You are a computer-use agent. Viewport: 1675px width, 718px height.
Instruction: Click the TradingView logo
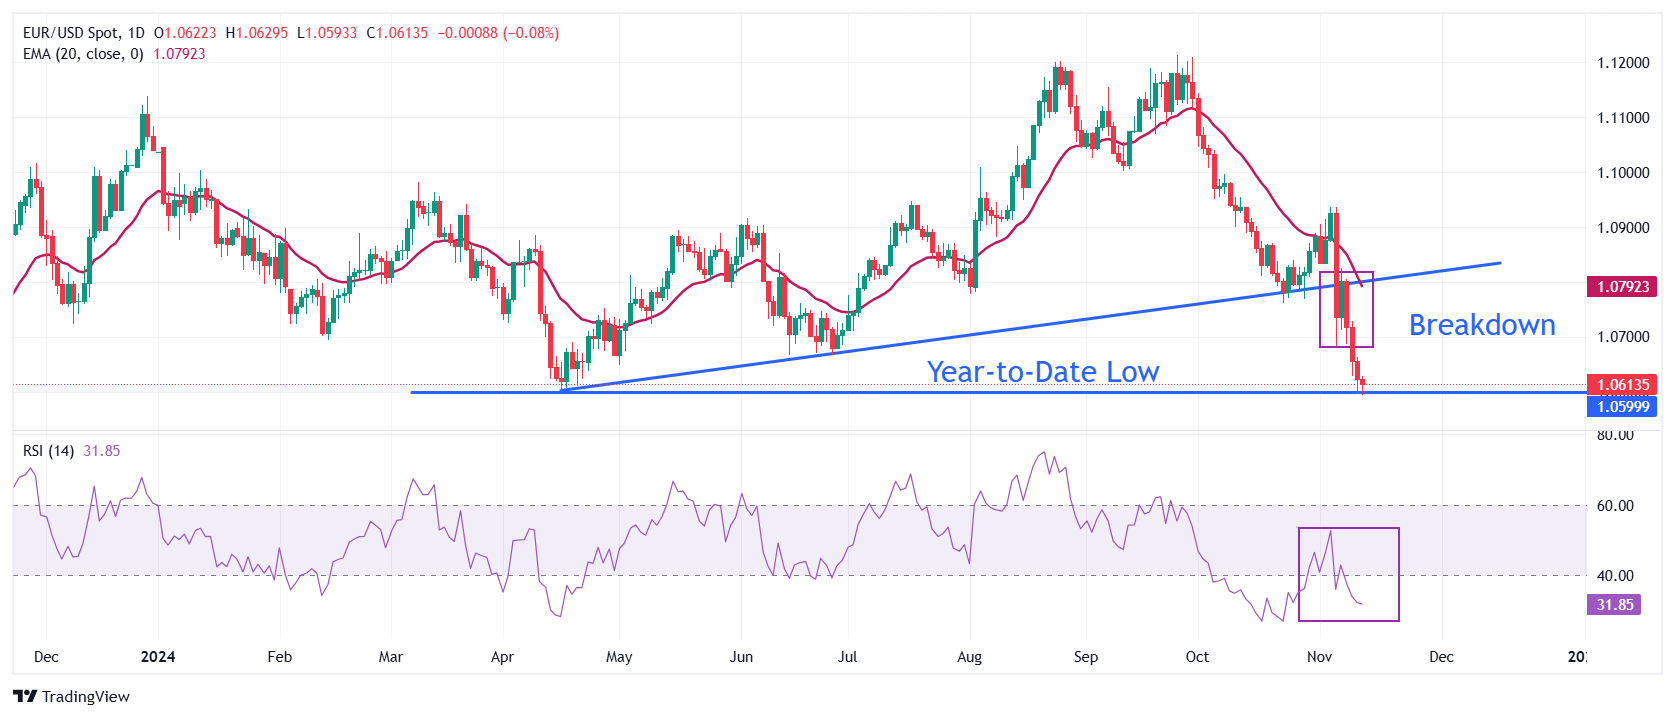point(72,696)
